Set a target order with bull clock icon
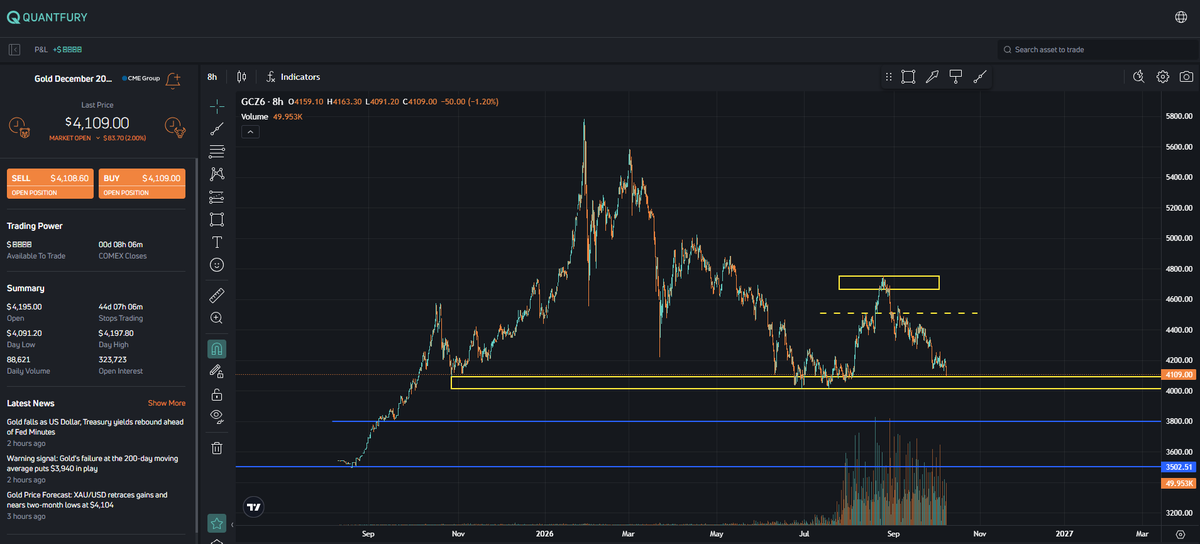The image size is (1200, 544). [x=174, y=126]
